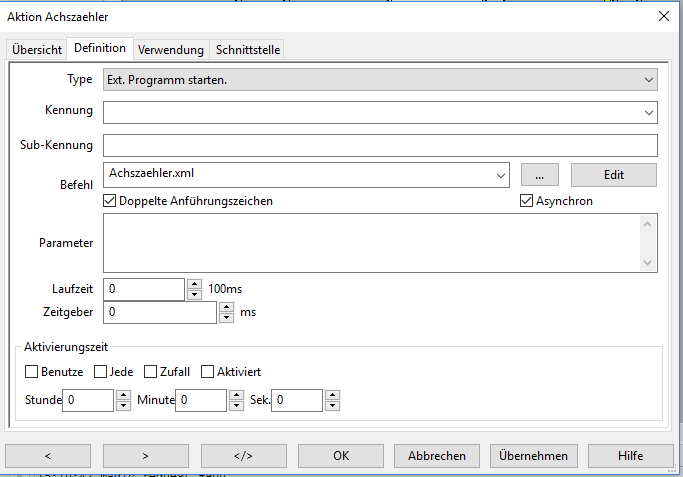This screenshot has width=683, height=477.
Task: Open the Schnittstelle tab
Action: coord(248,49)
